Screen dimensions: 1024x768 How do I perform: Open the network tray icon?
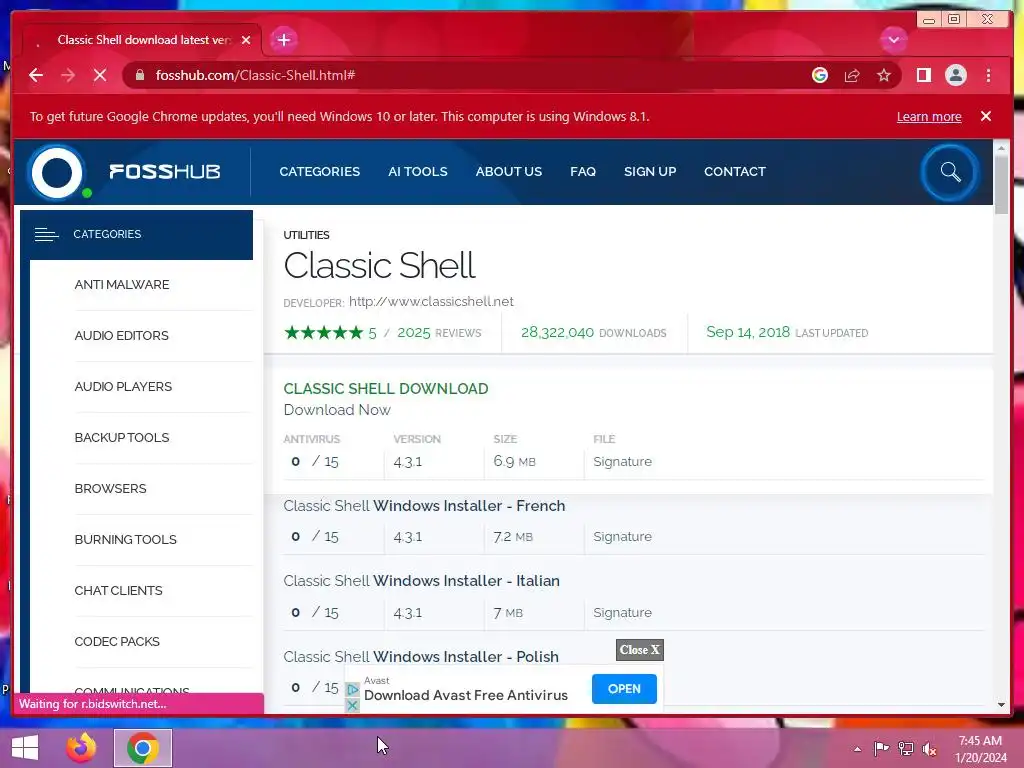(906, 748)
